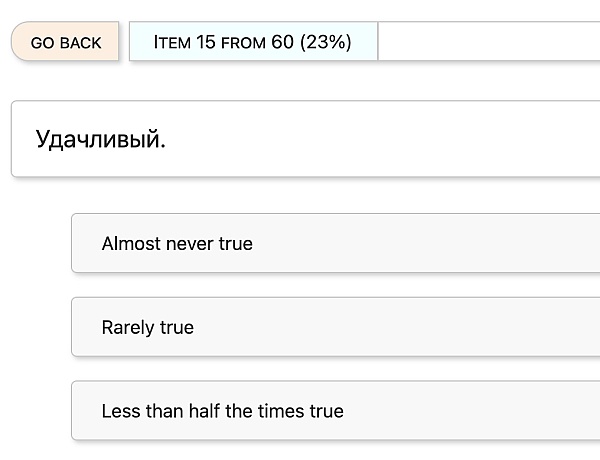Click the "Item 15 from 60" progress label
The width and height of the screenshot is (600, 460).
(252, 42)
